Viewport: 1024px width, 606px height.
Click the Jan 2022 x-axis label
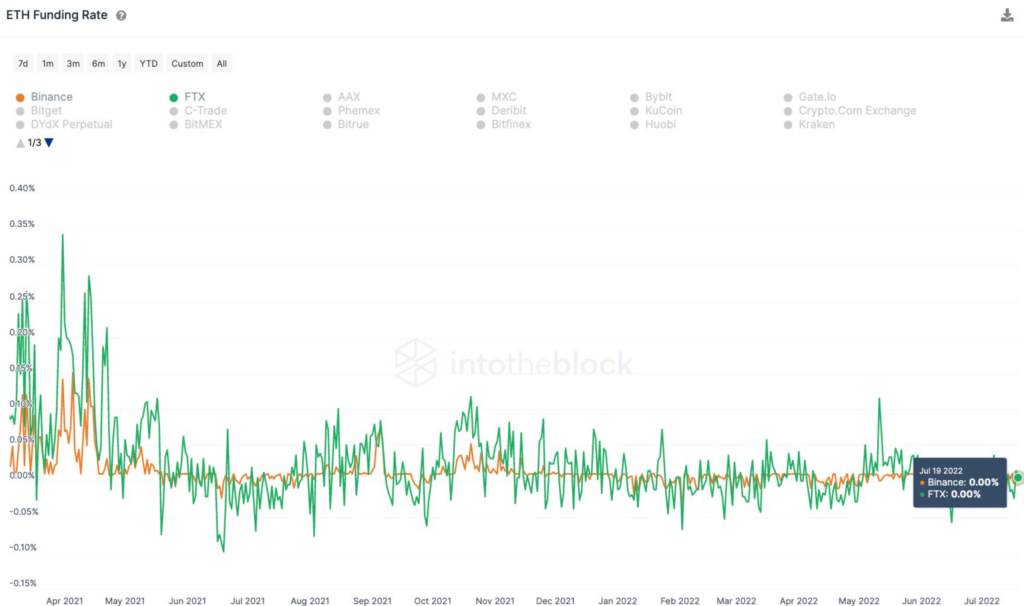[618, 601]
